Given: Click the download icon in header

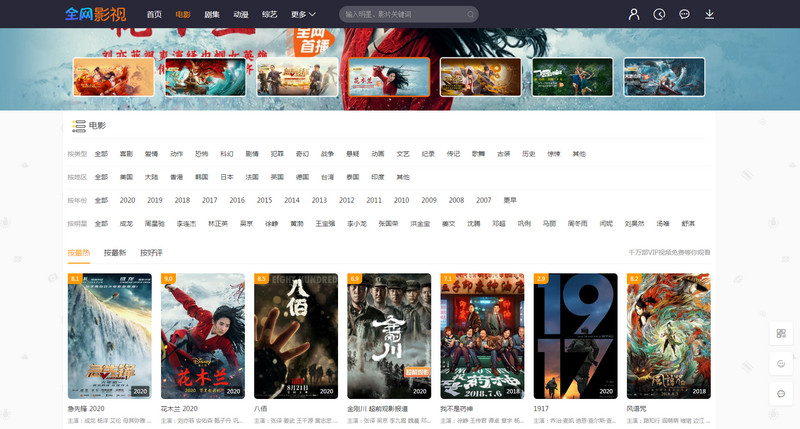Looking at the screenshot, I should [709, 14].
